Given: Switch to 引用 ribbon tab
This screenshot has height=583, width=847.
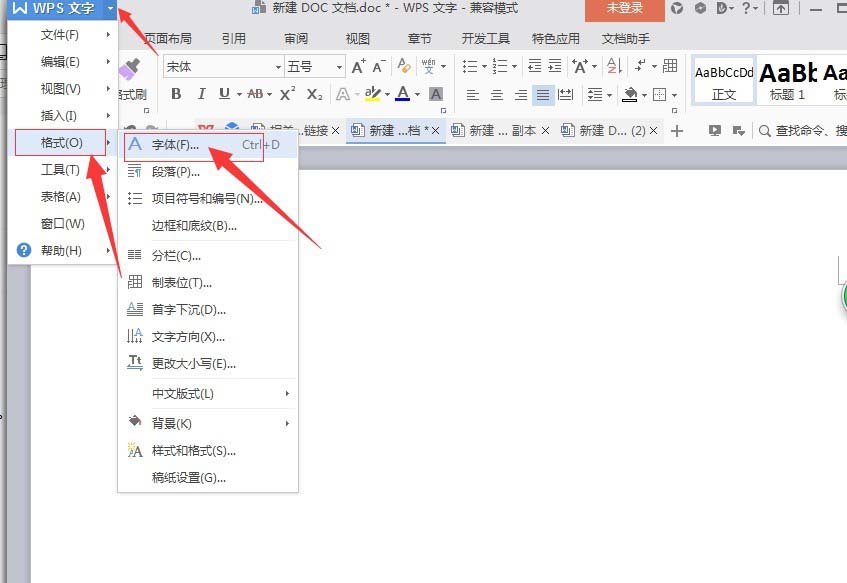Looking at the screenshot, I should point(233,39).
